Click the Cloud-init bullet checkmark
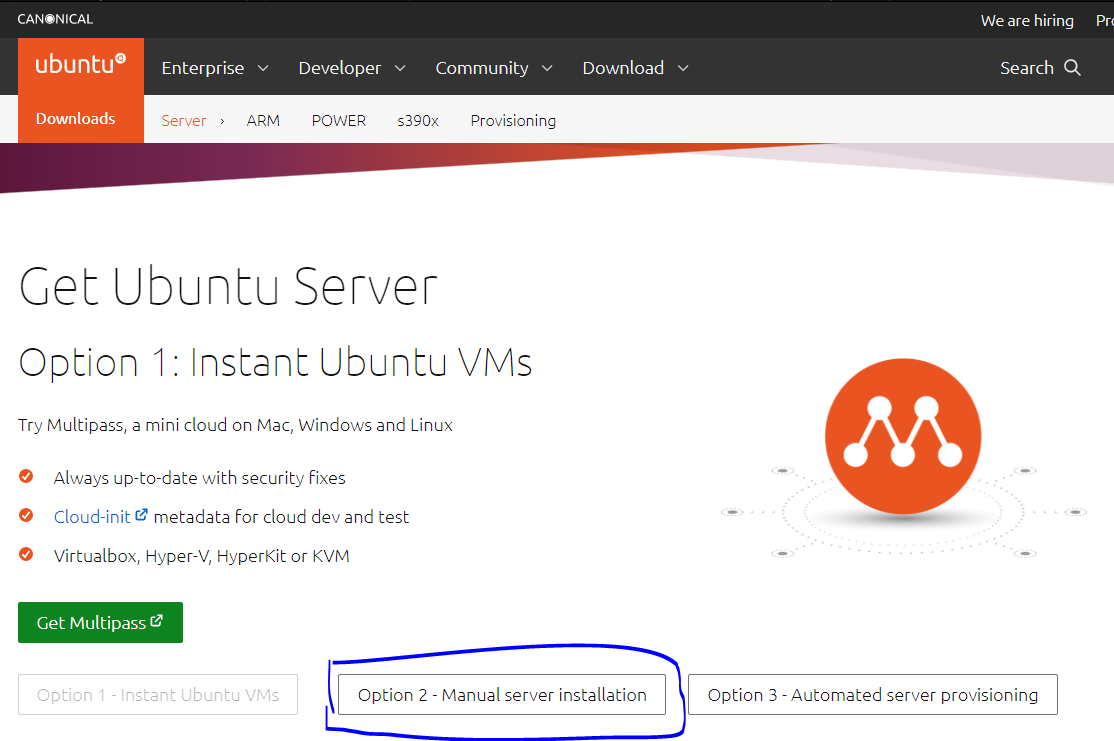 click(26, 515)
